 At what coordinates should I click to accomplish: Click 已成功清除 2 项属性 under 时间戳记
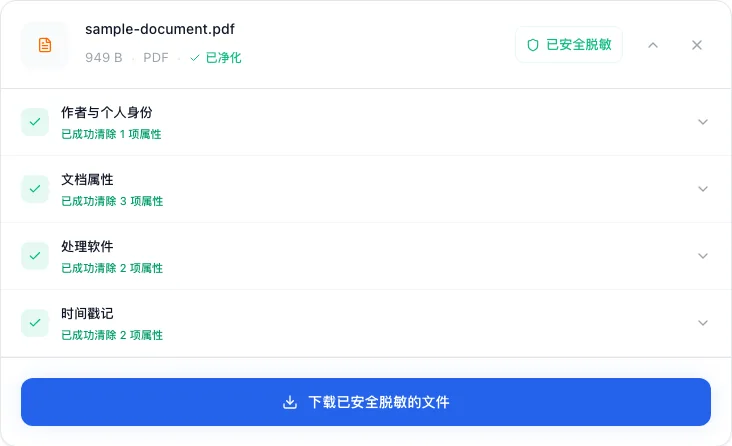(x=112, y=335)
